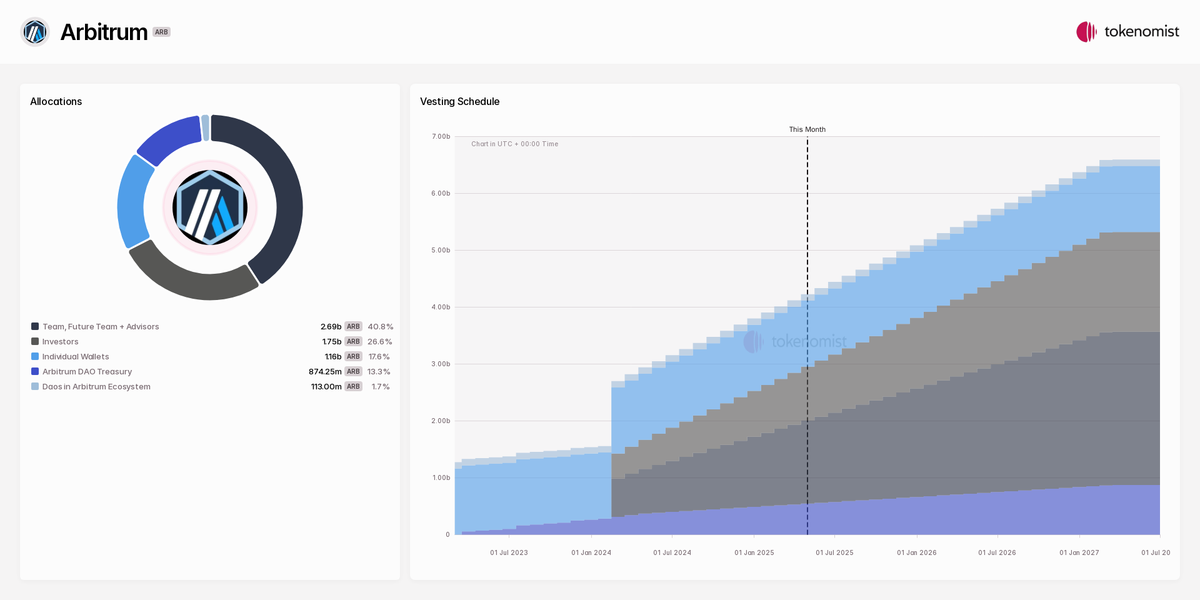Select the Daos in Arbitrum Ecosystem color swatch
This screenshot has height=600, width=1200.
(35, 387)
